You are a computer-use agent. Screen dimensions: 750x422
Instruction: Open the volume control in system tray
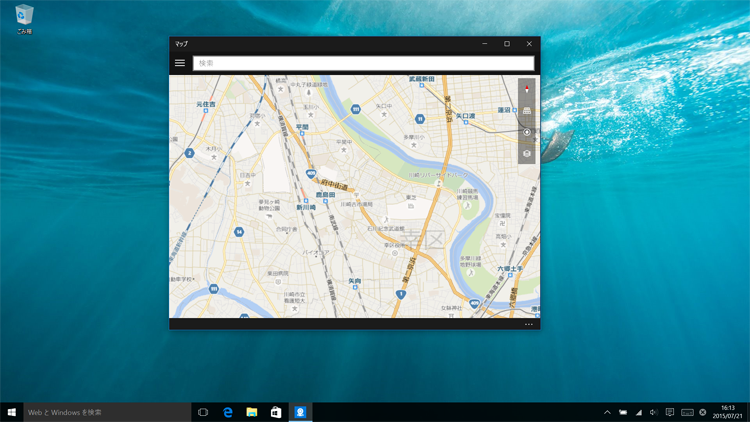[654, 412]
